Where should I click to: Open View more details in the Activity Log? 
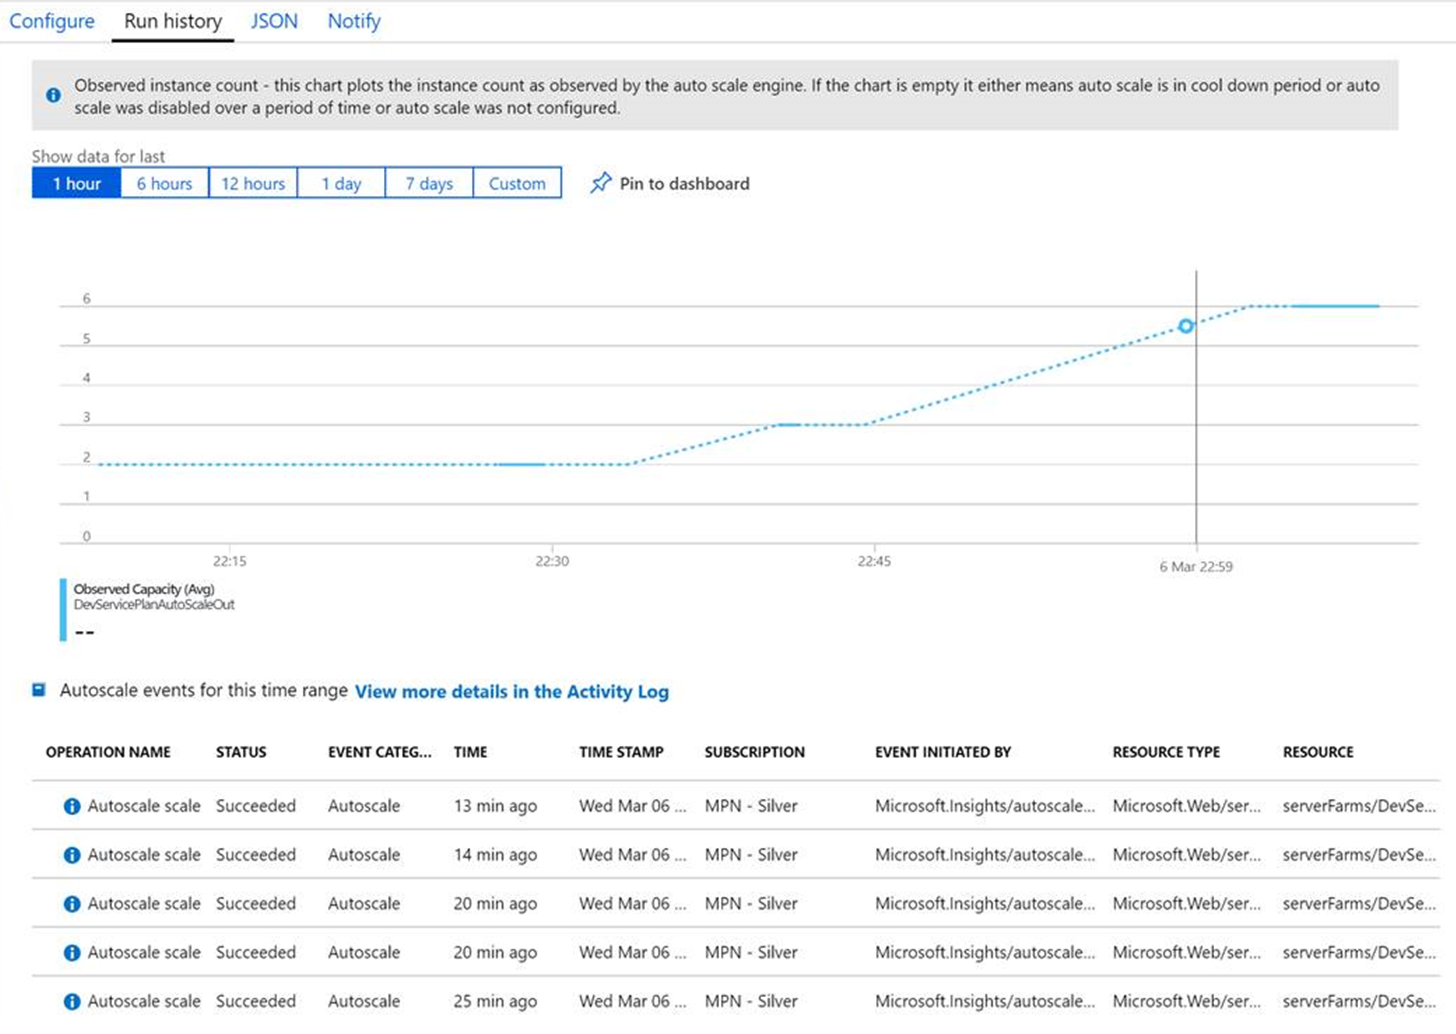pyautogui.click(x=512, y=691)
